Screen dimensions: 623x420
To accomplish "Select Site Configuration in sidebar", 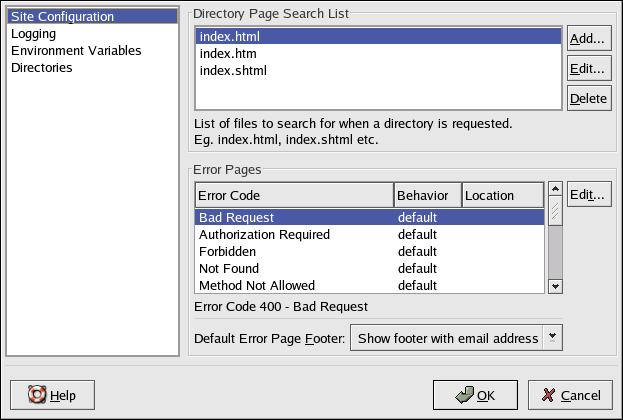I will click(x=62, y=17).
